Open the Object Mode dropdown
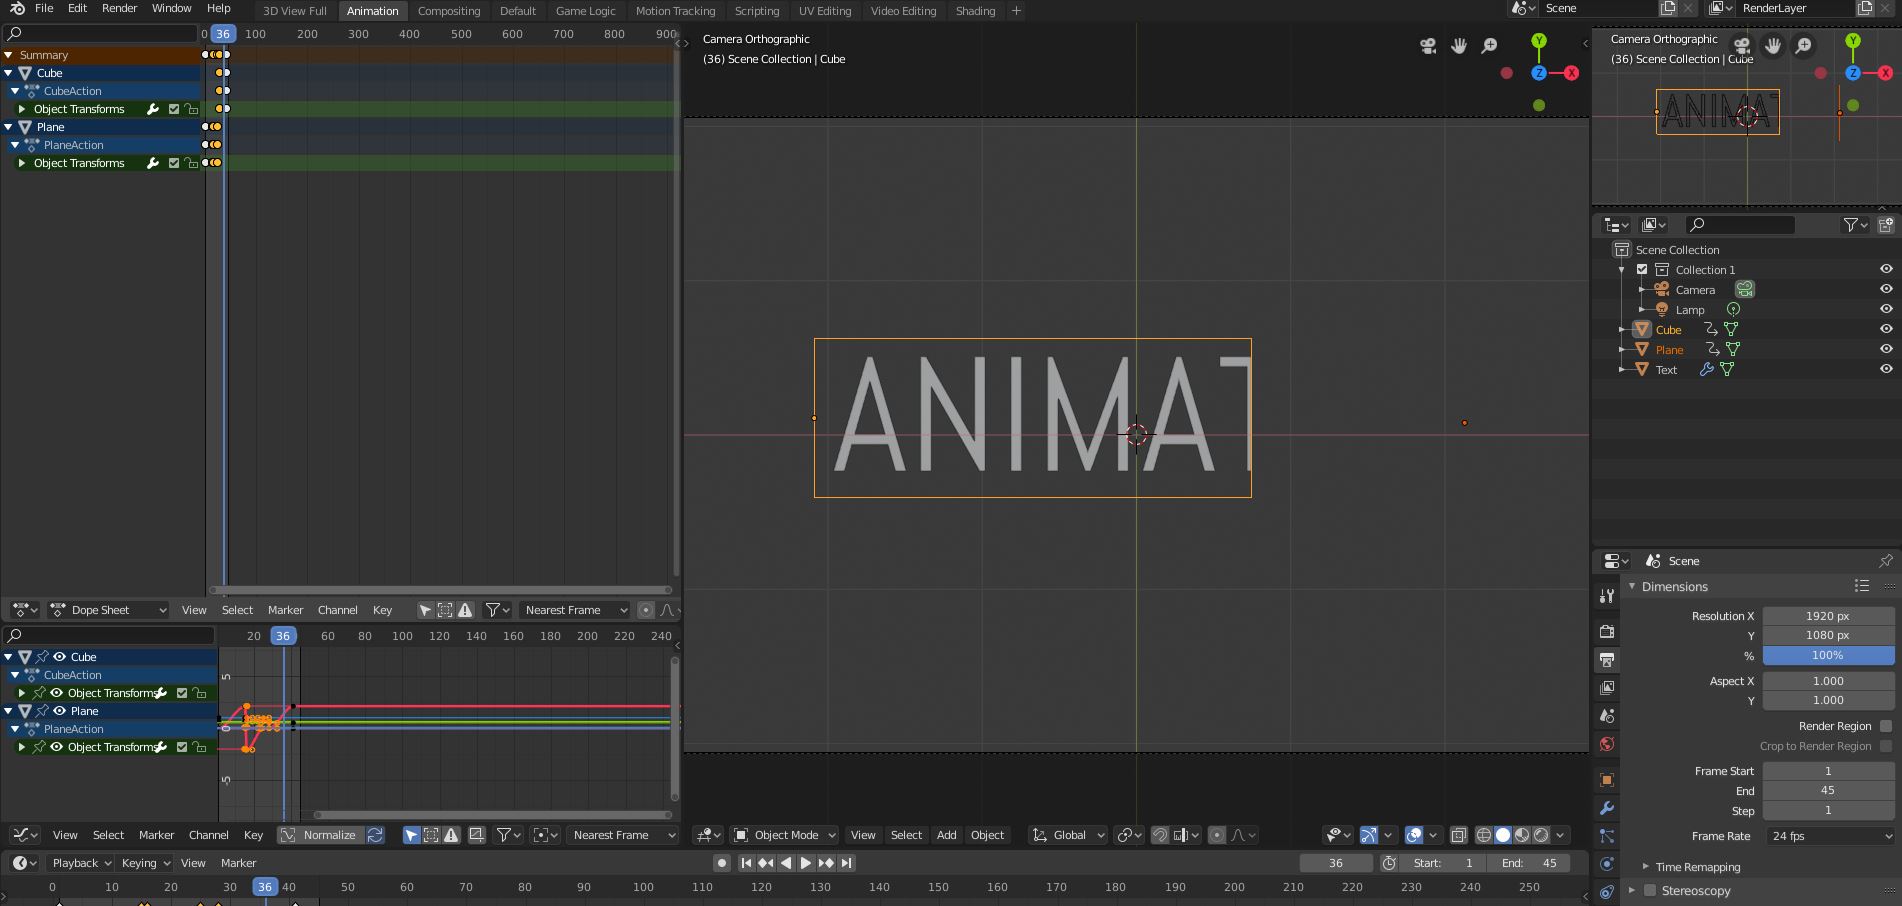 785,835
